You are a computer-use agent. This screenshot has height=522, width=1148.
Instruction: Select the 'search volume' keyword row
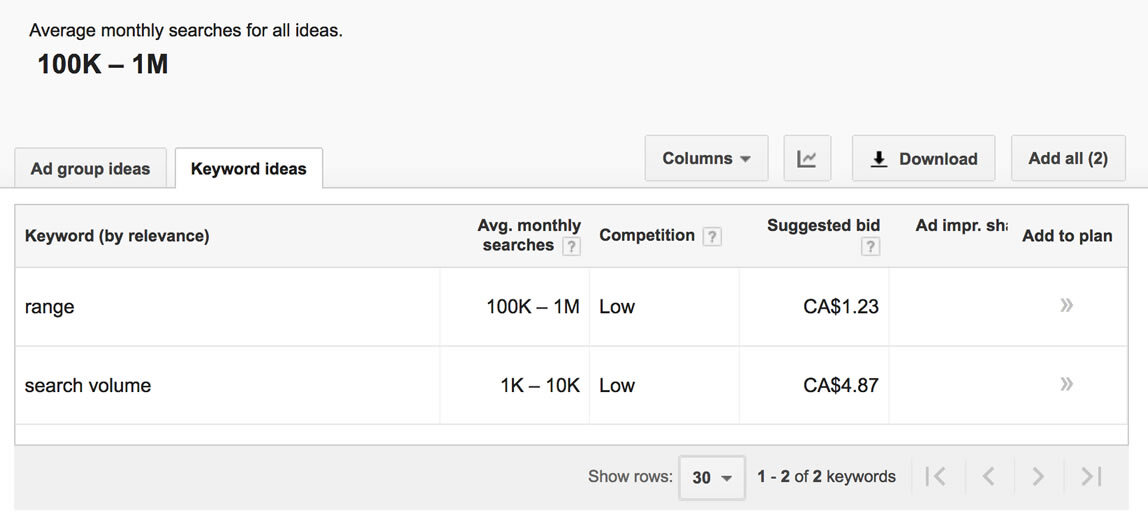click(x=88, y=386)
